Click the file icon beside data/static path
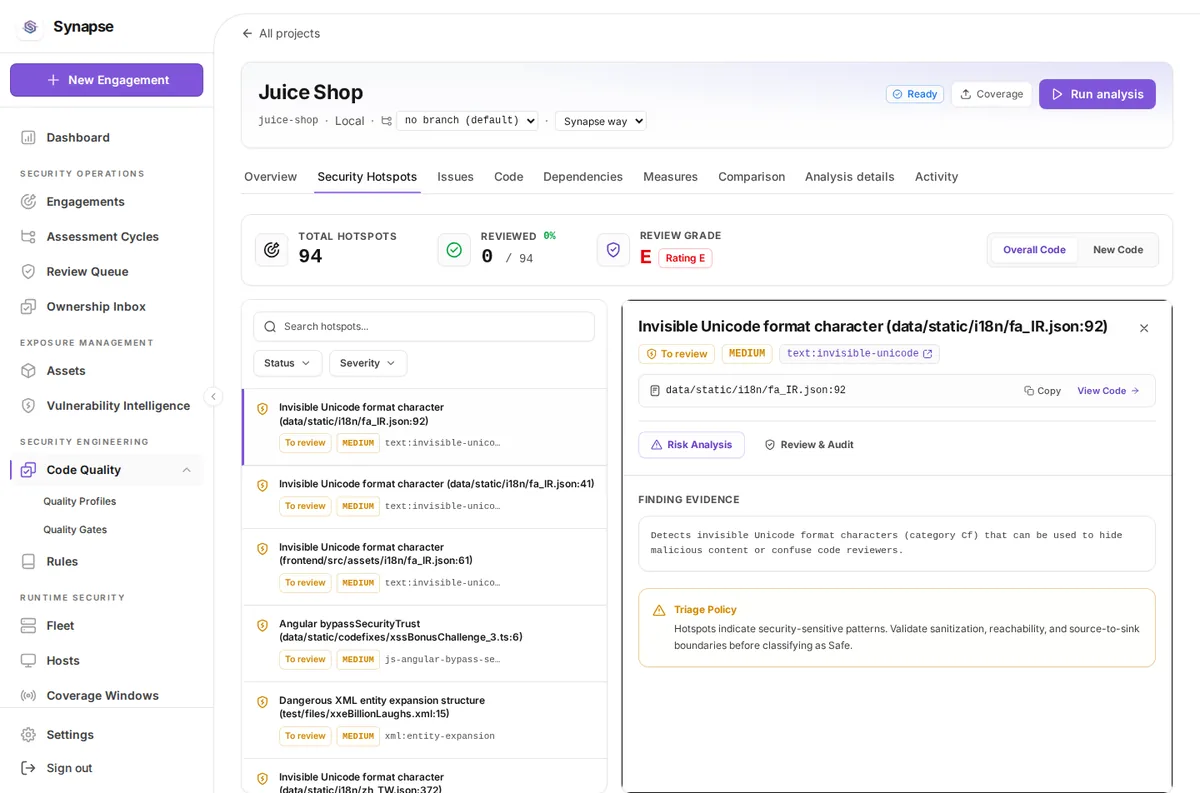The width and height of the screenshot is (1200, 793). point(655,391)
